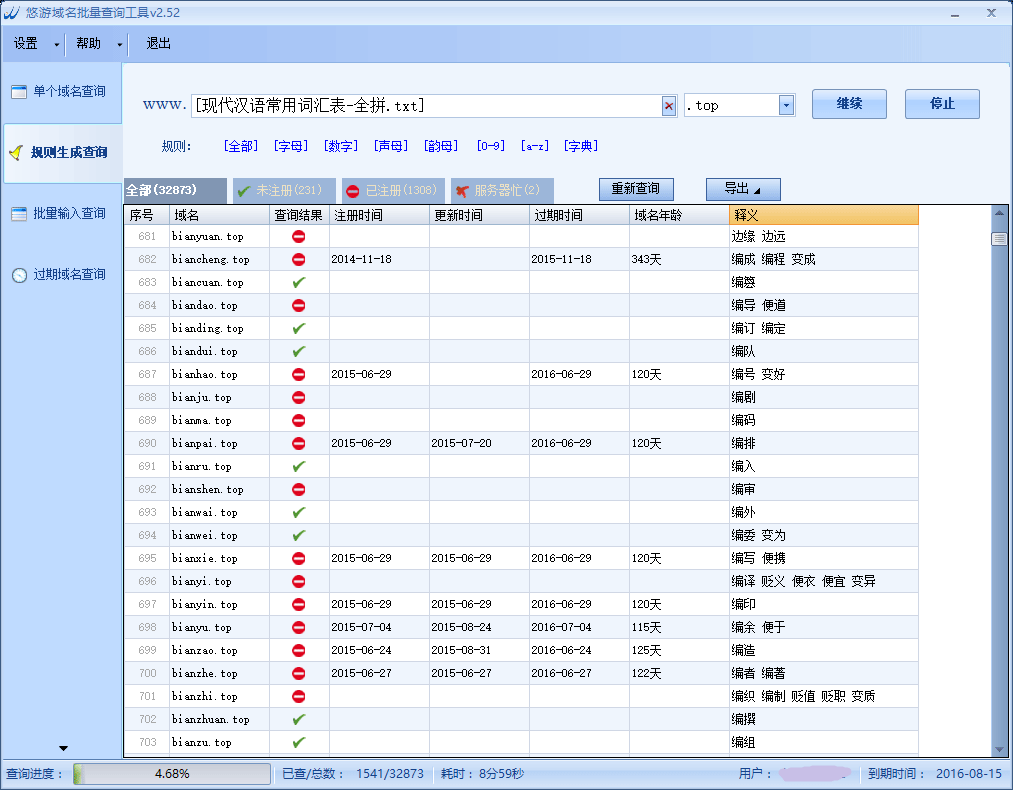The height and width of the screenshot is (790, 1013).
Task: Open the 帮助 menu
Action: 89,44
